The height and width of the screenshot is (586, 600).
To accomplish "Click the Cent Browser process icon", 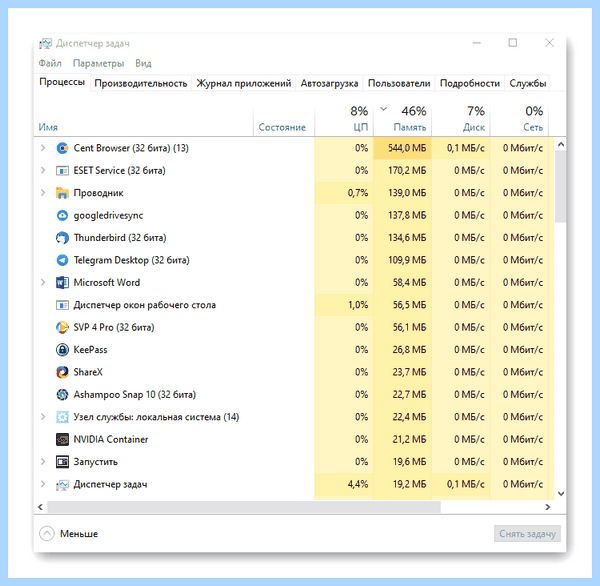I will coord(62,148).
